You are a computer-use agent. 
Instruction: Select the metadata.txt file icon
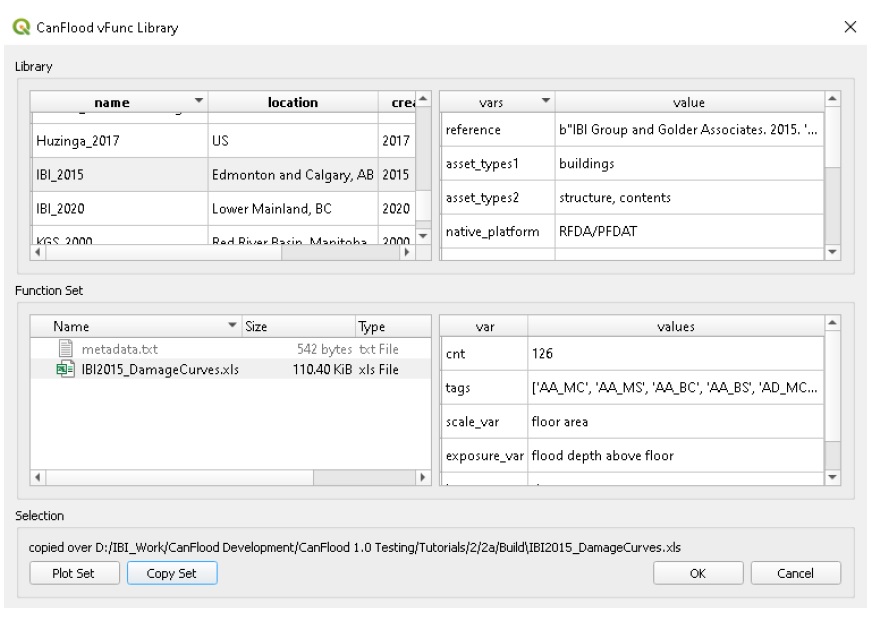[66, 349]
